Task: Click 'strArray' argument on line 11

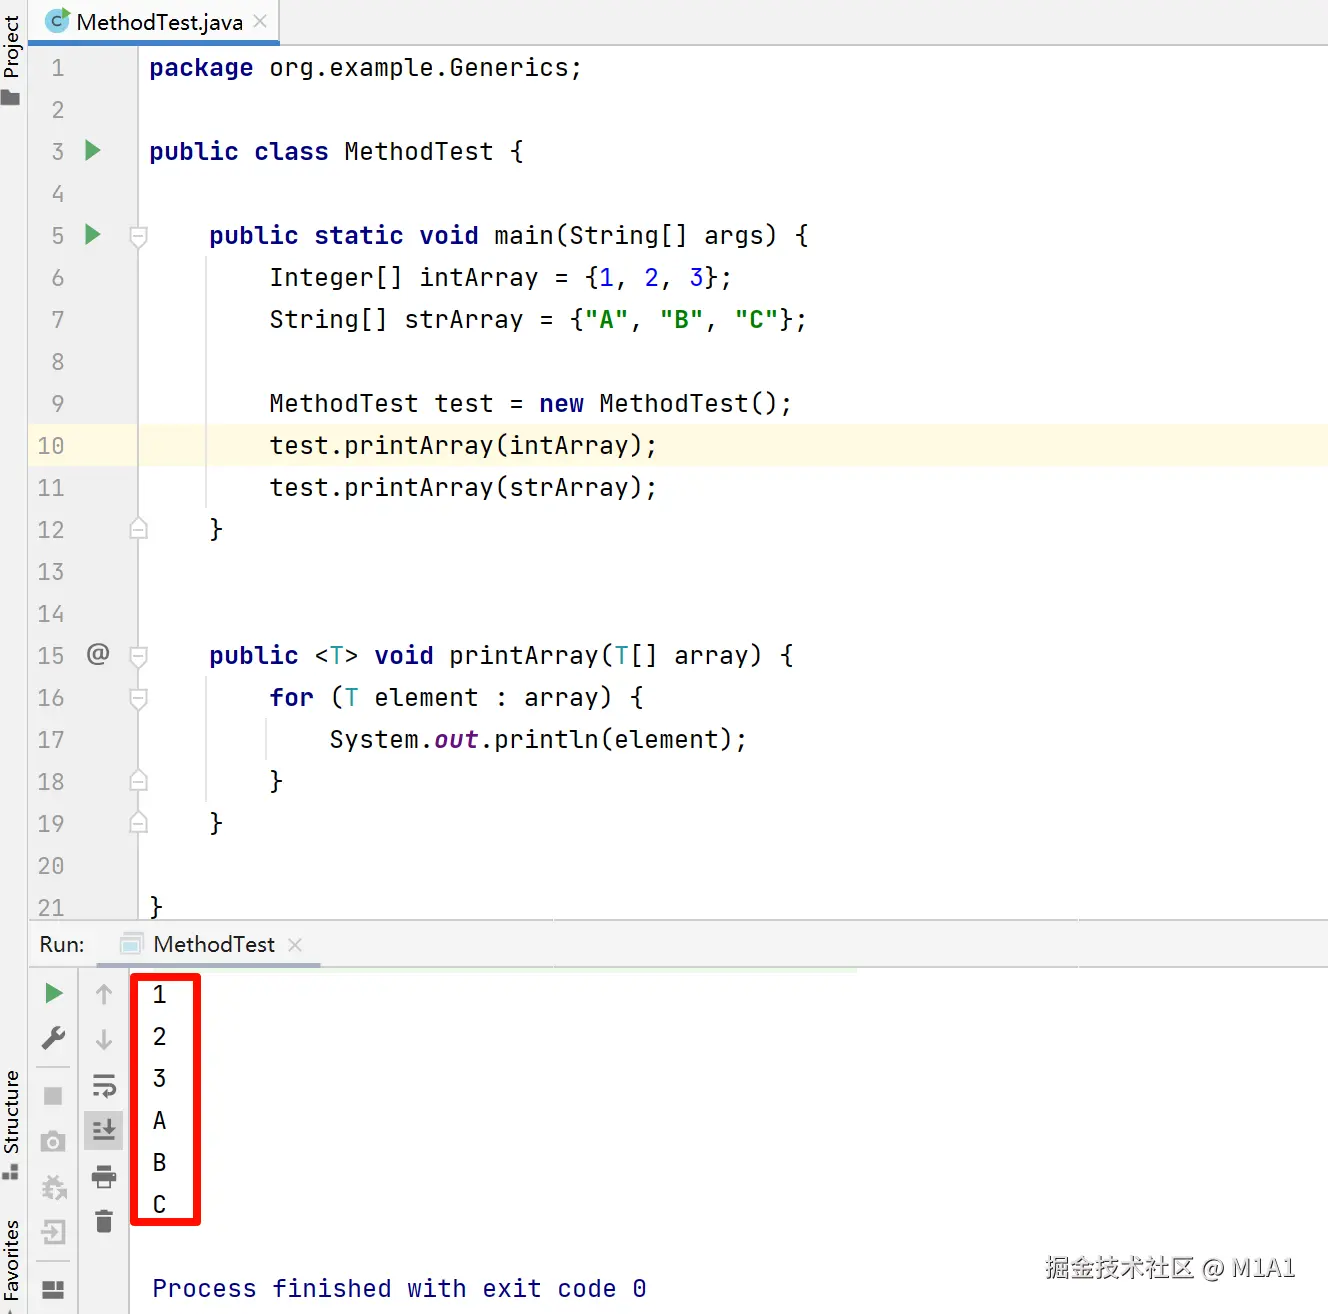Action: click(x=569, y=487)
